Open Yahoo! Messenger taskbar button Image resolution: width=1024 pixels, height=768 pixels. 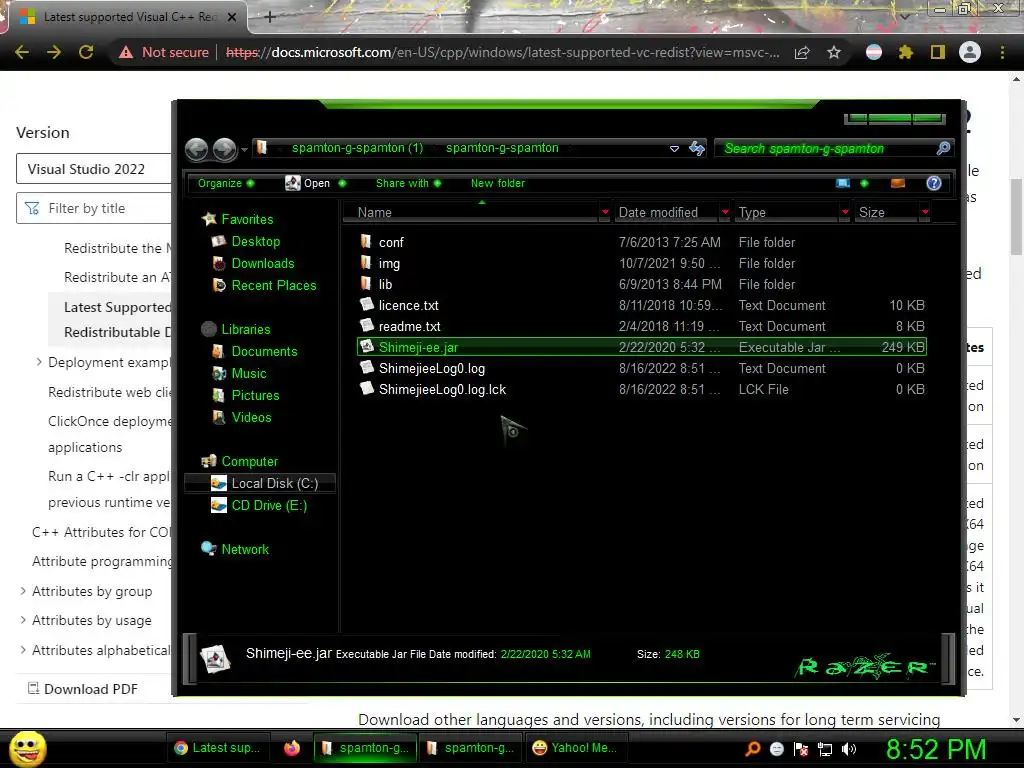(575, 748)
